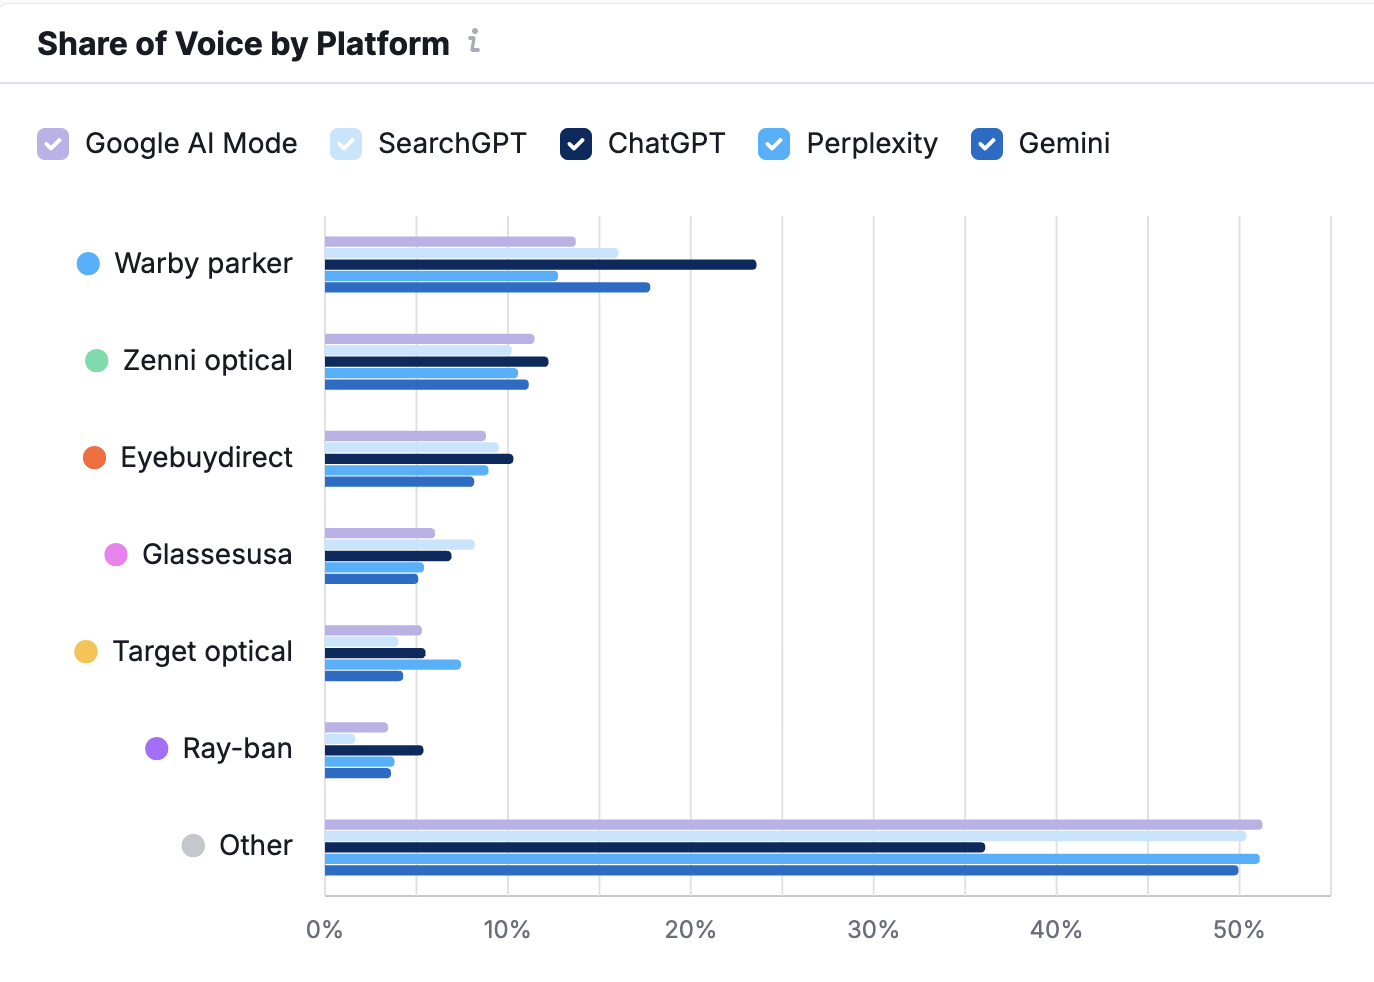This screenshot has width=1374, height=982.
Task: Toggle the SearchGPT platform checkbox
Action: (346, 144)
